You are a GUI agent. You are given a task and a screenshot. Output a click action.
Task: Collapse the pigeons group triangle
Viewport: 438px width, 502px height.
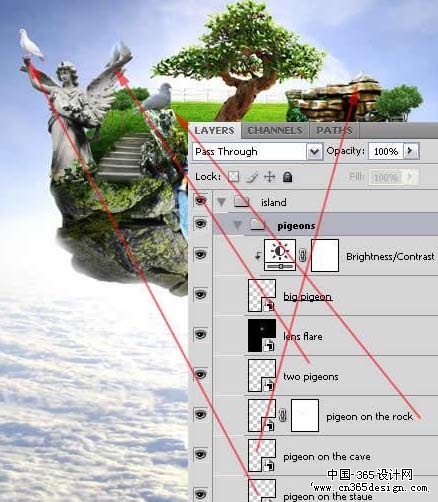coord(237,226)
